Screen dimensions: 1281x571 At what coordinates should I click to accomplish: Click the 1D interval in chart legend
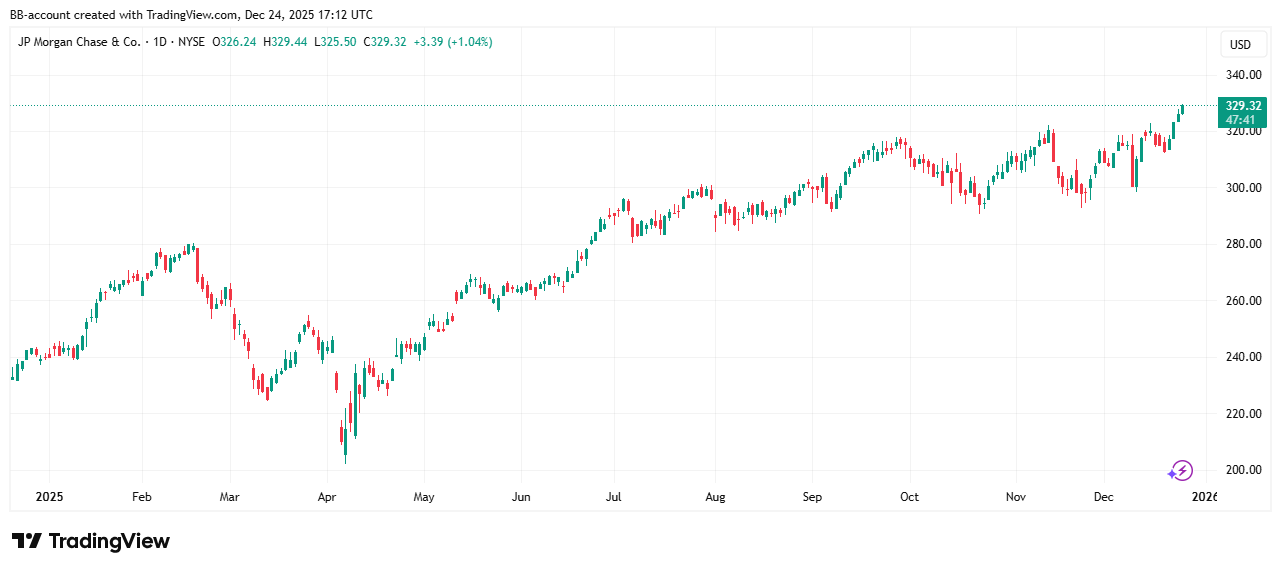click(159, 42)
